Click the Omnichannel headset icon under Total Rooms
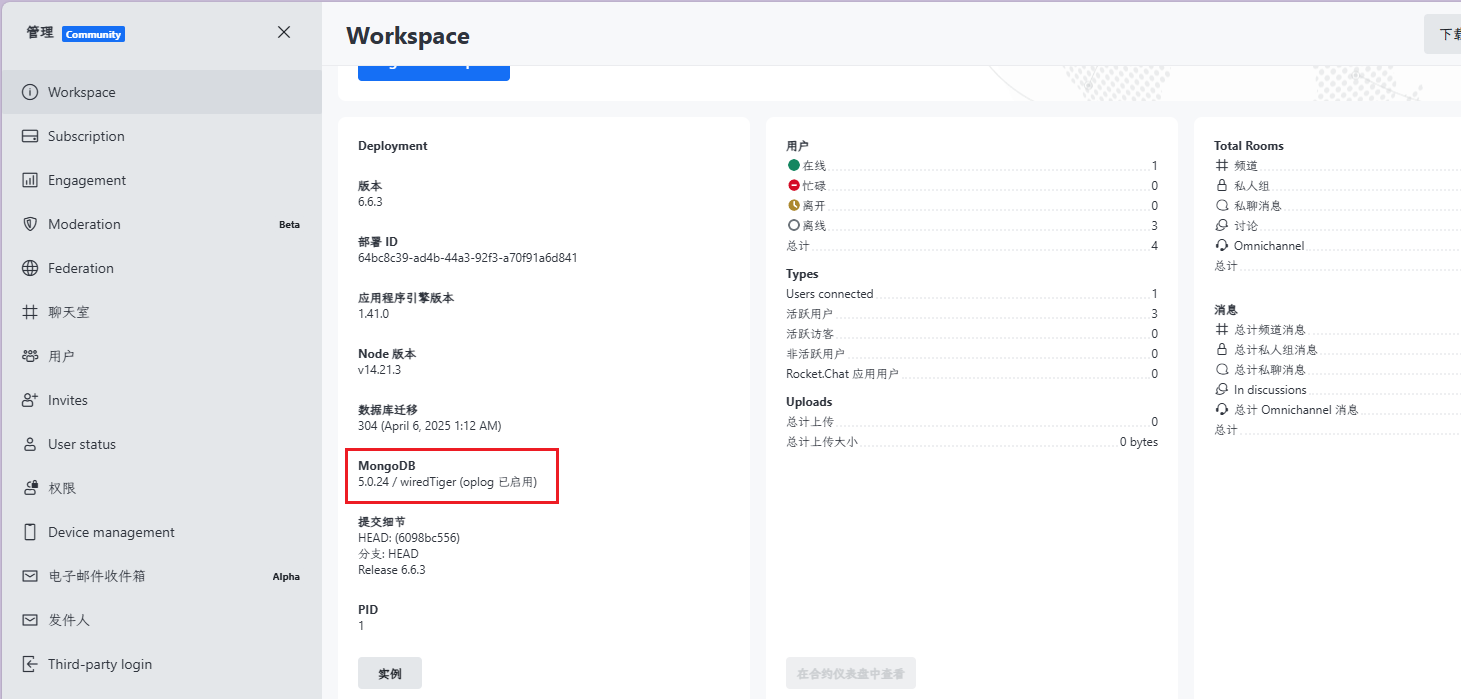Screen dimensions: 1461x699 [x=1221, y=245]
